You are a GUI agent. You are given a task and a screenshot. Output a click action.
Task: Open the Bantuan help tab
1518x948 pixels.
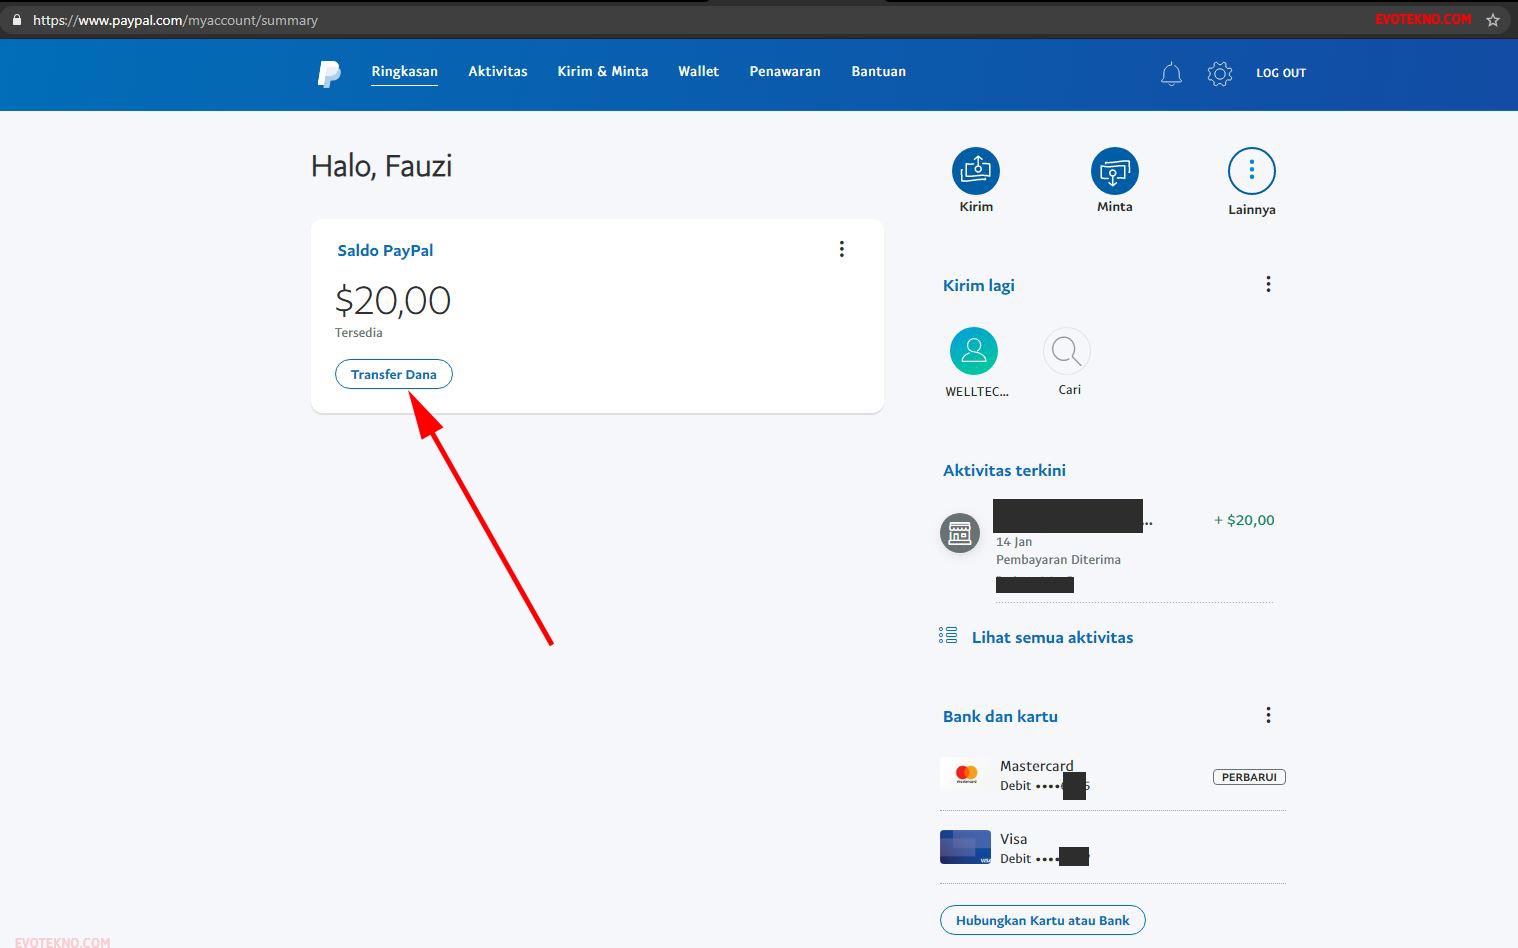878,71
